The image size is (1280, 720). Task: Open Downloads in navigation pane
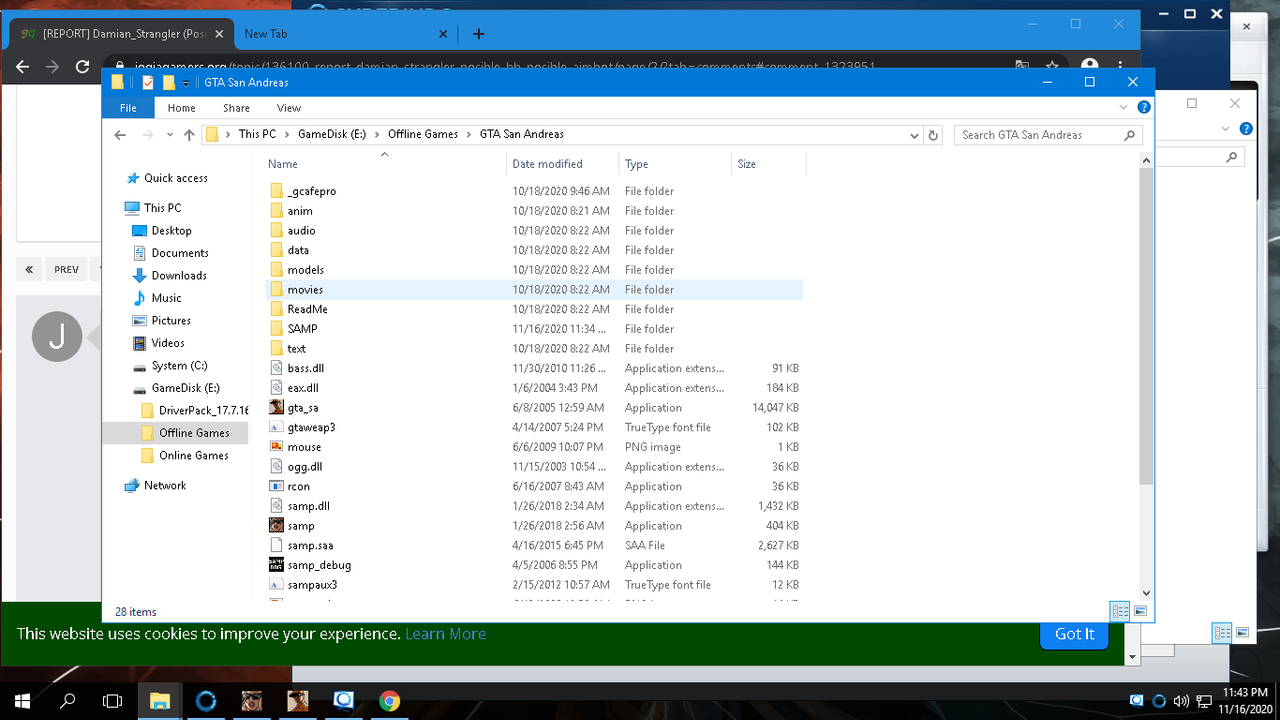[x=179, y=276]
